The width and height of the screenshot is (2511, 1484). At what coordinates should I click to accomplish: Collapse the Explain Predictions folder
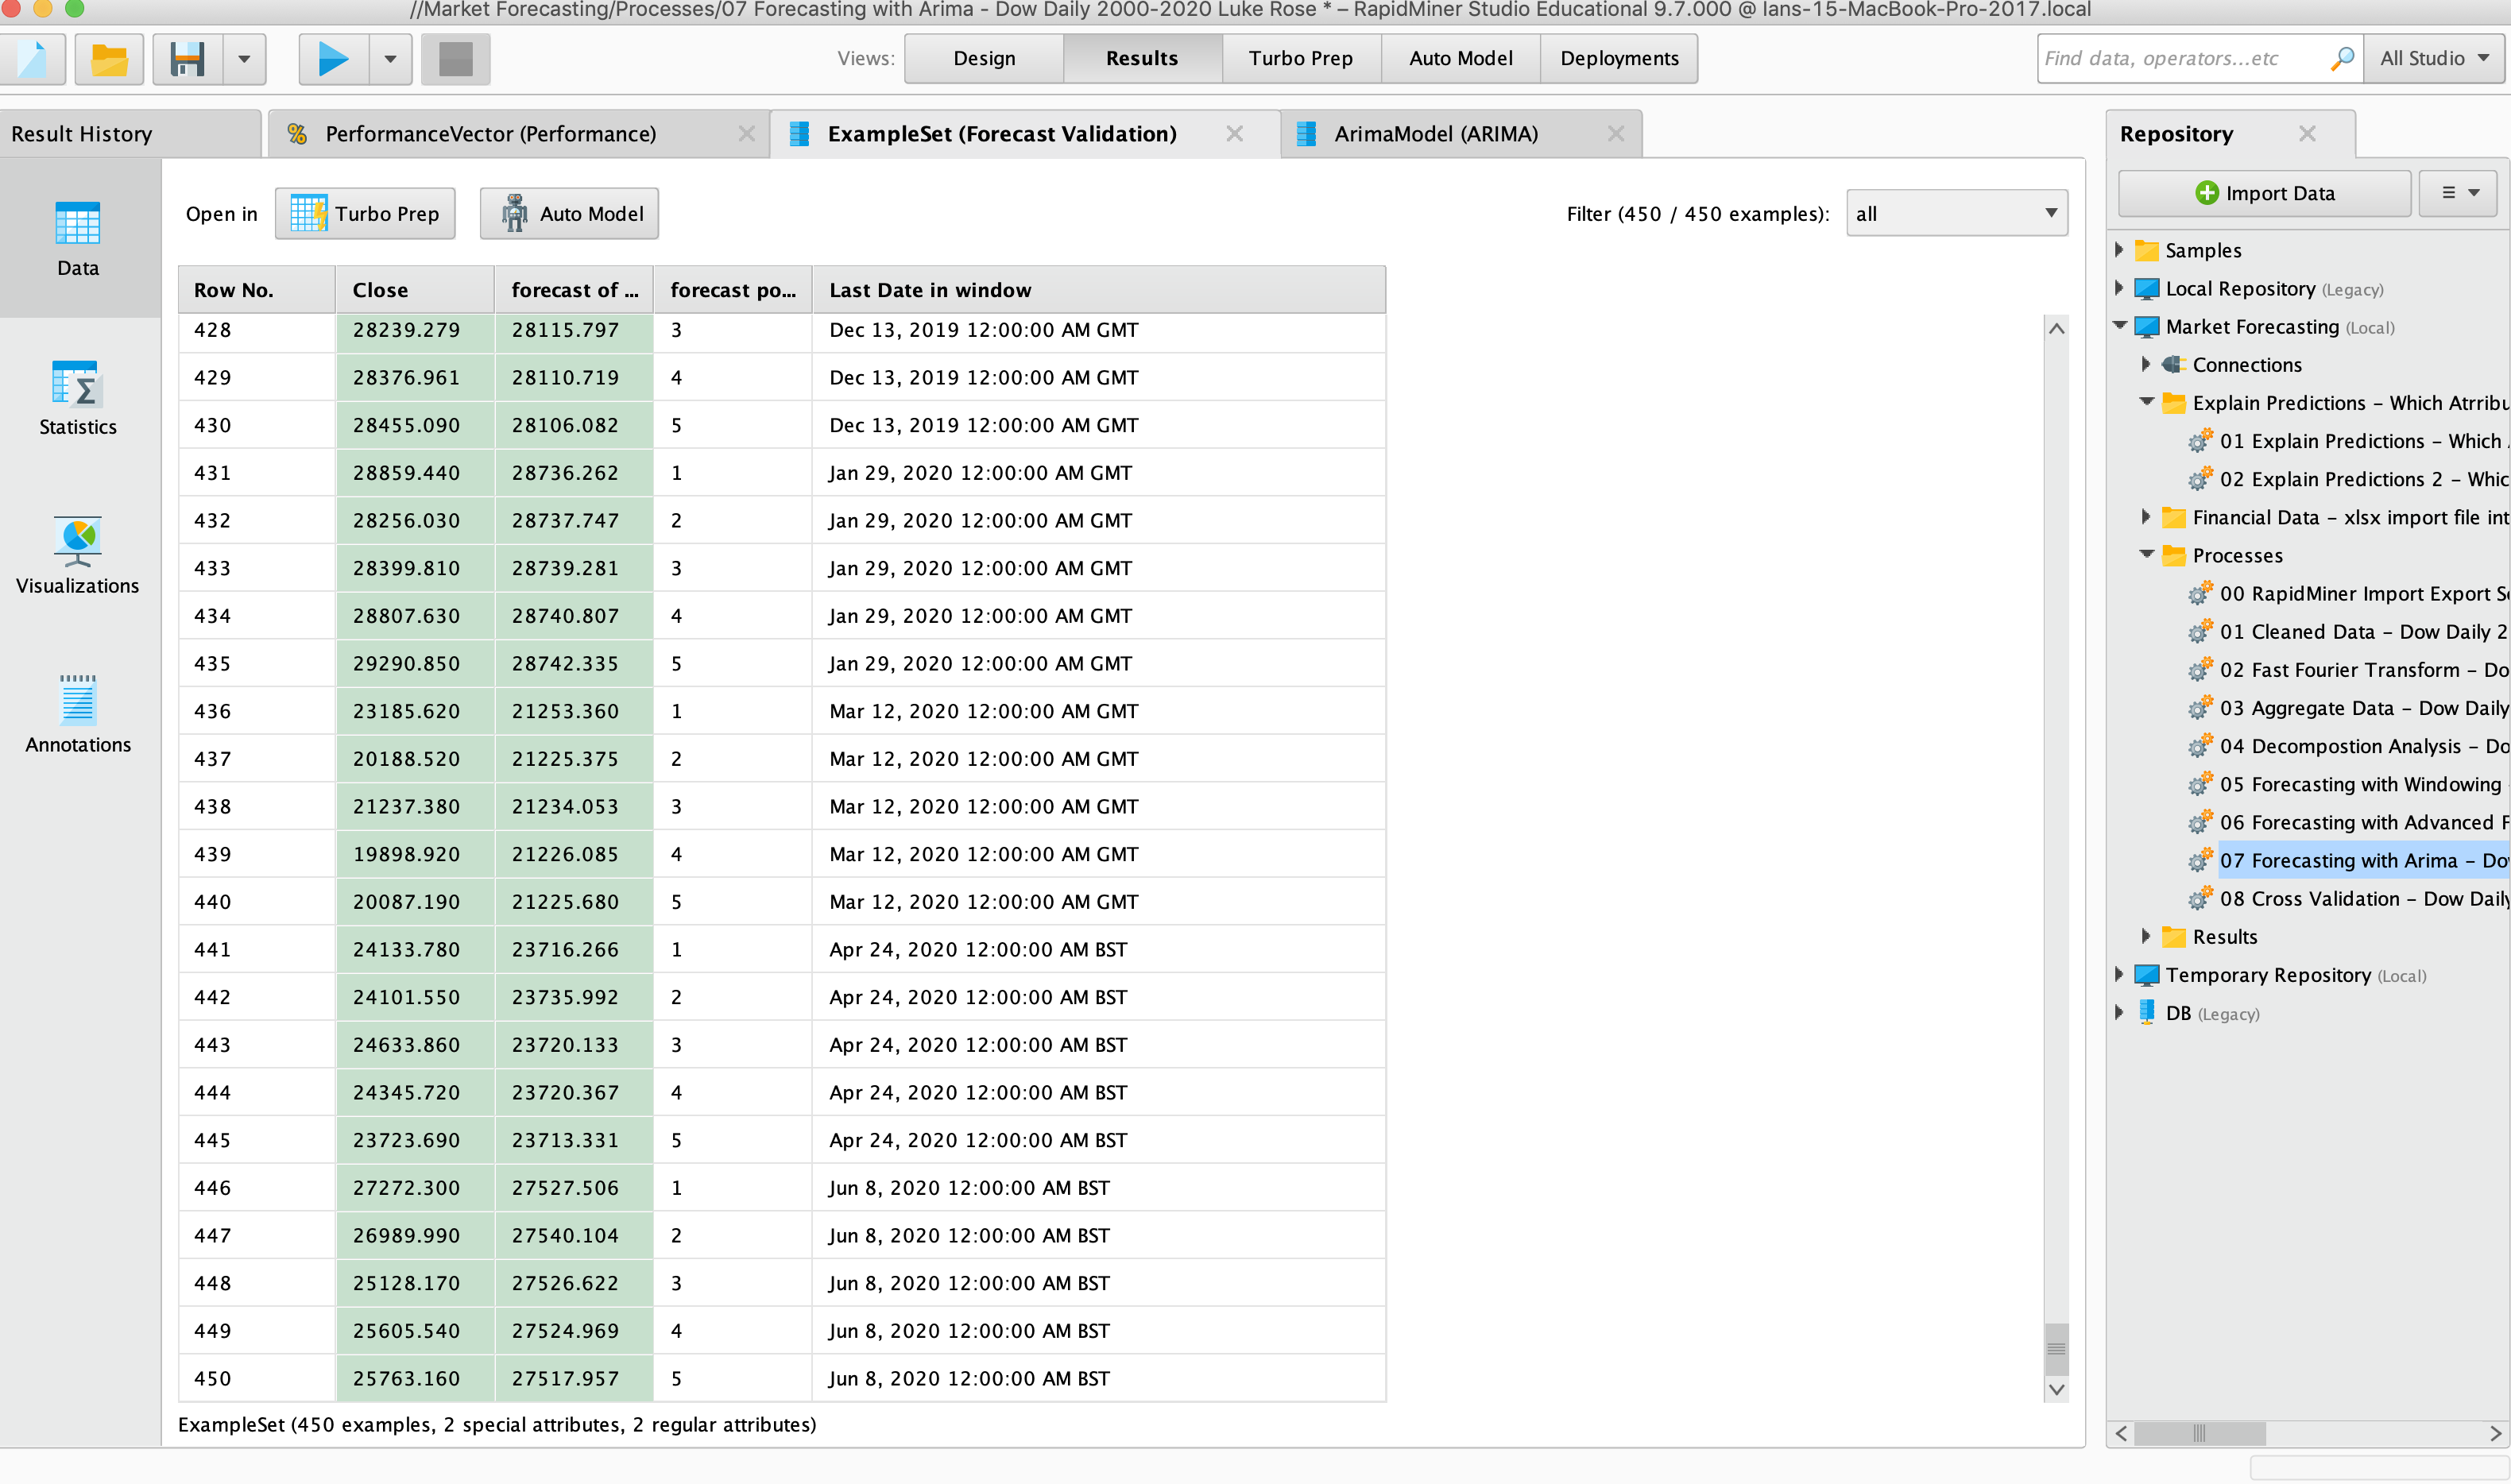2146,402
